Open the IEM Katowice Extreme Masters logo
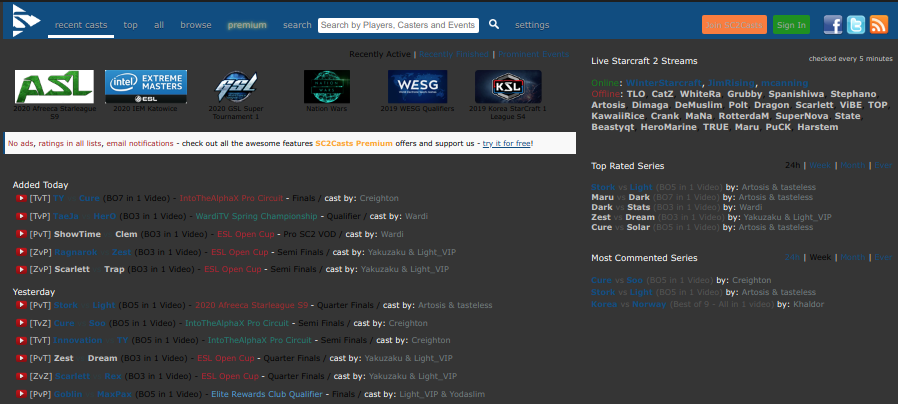Screen dimensions: 898x404 pyautogui.click(x=145, y=87)
